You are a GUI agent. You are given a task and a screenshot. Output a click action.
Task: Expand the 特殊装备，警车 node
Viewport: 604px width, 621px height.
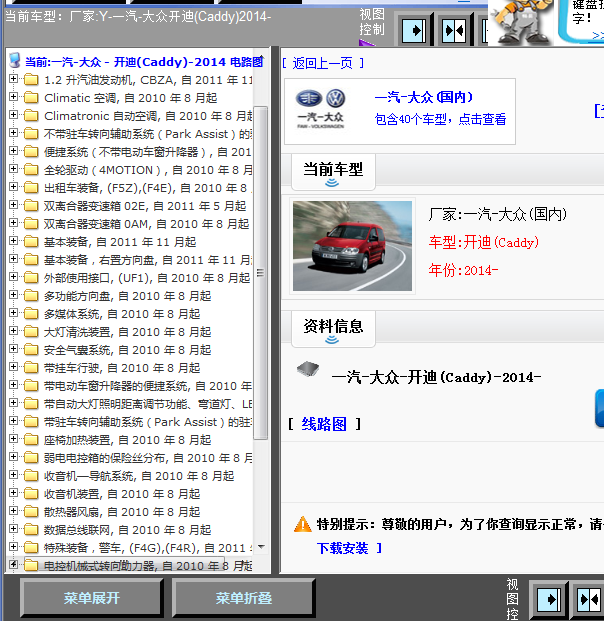(x=13, y=547)
